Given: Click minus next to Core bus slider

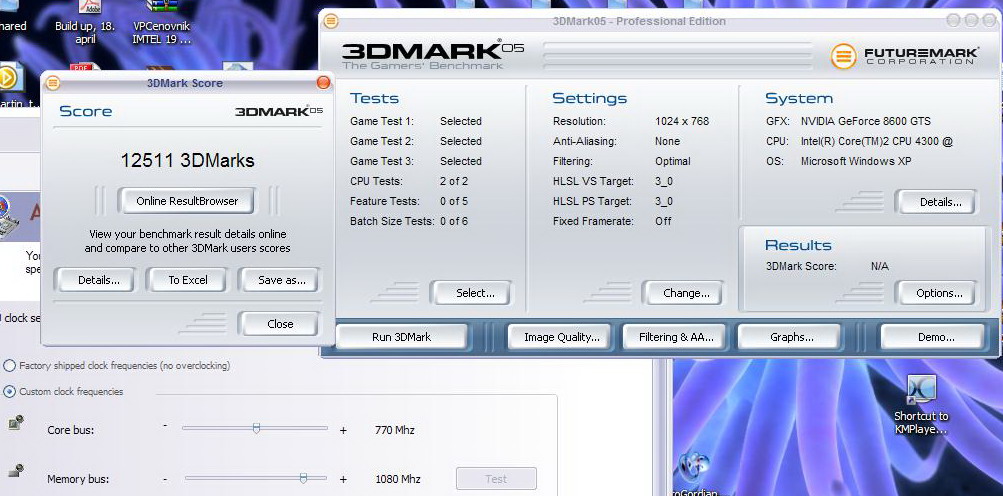Looking at the screenshot, I should point(165,426).
